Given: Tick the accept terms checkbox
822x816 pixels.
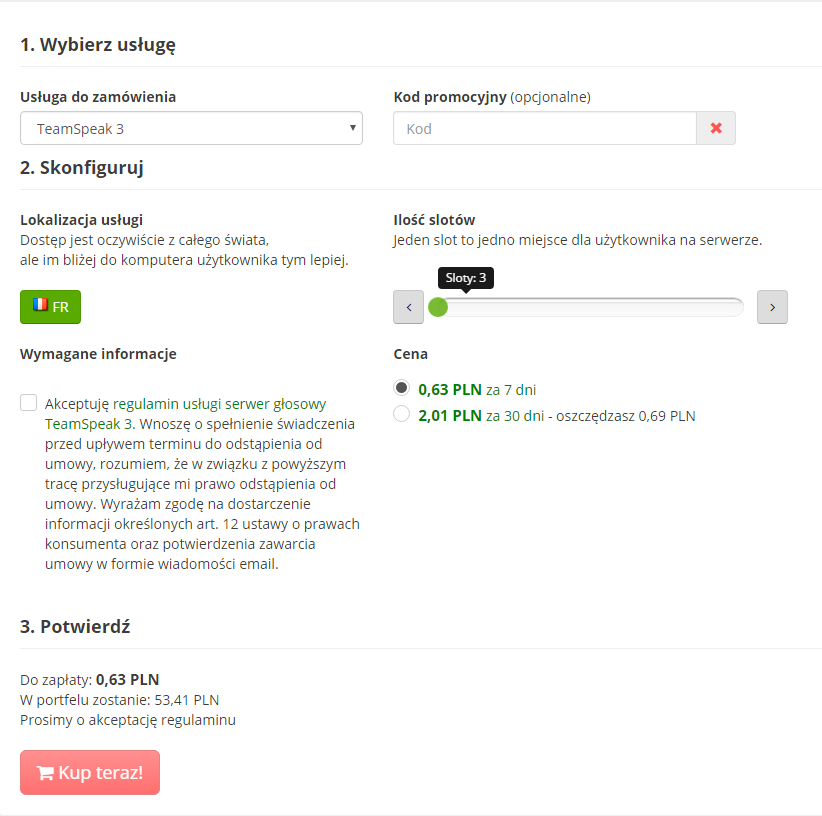Looking at the screenshot, I should (29, 403).
